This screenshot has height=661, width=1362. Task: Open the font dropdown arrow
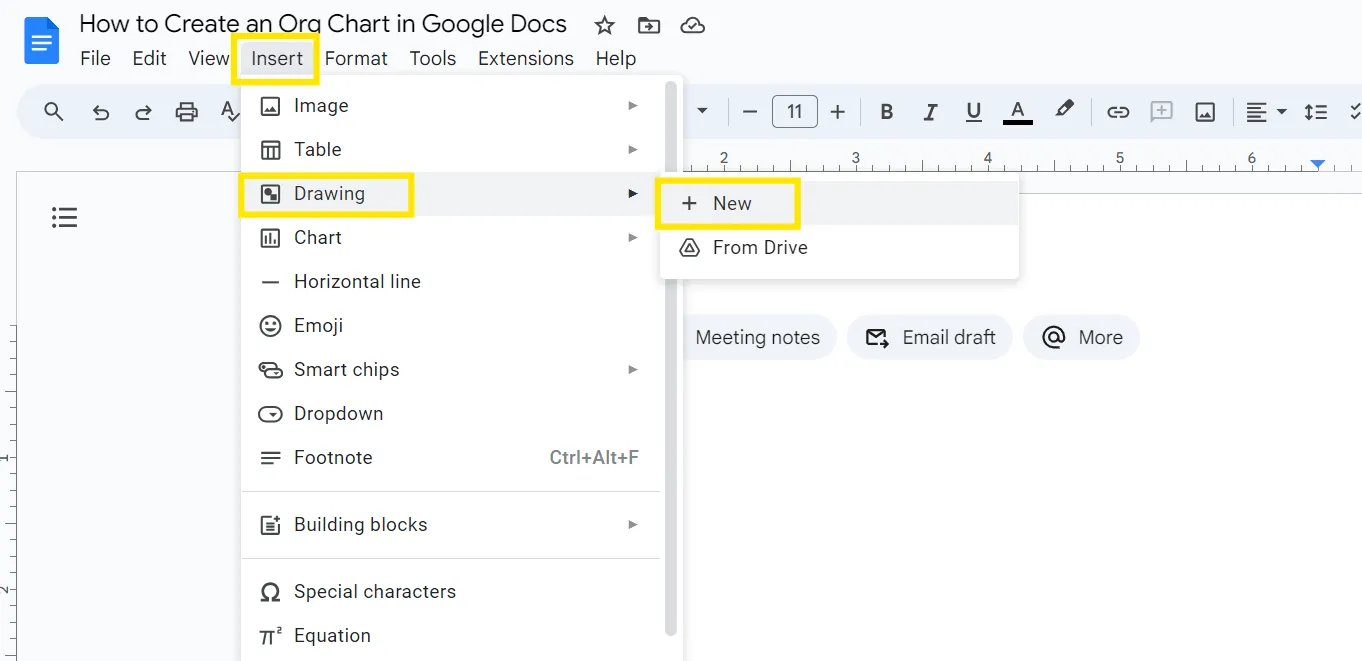pyautogui.click(x=702, y=111)
